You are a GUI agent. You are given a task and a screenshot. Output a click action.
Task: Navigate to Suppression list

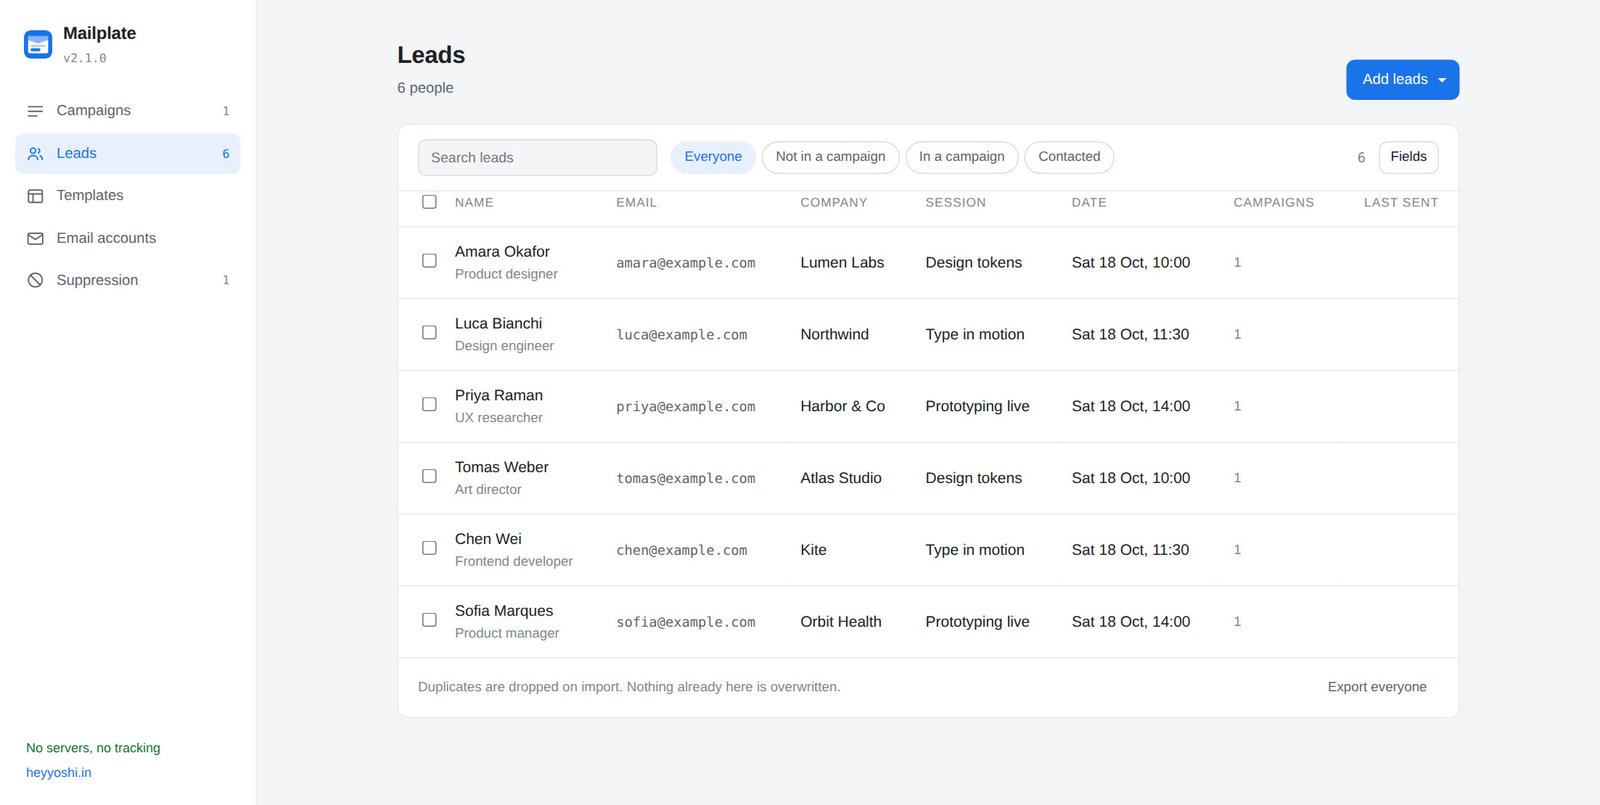tap(128, 281)
